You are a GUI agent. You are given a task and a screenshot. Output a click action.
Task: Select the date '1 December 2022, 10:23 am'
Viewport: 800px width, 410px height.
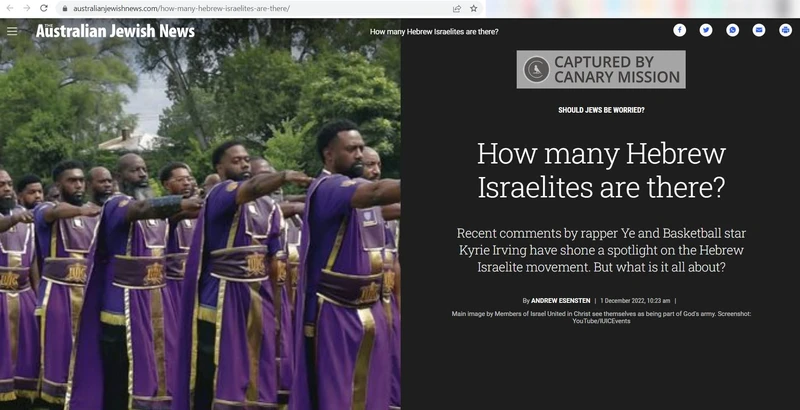[635, 301]
